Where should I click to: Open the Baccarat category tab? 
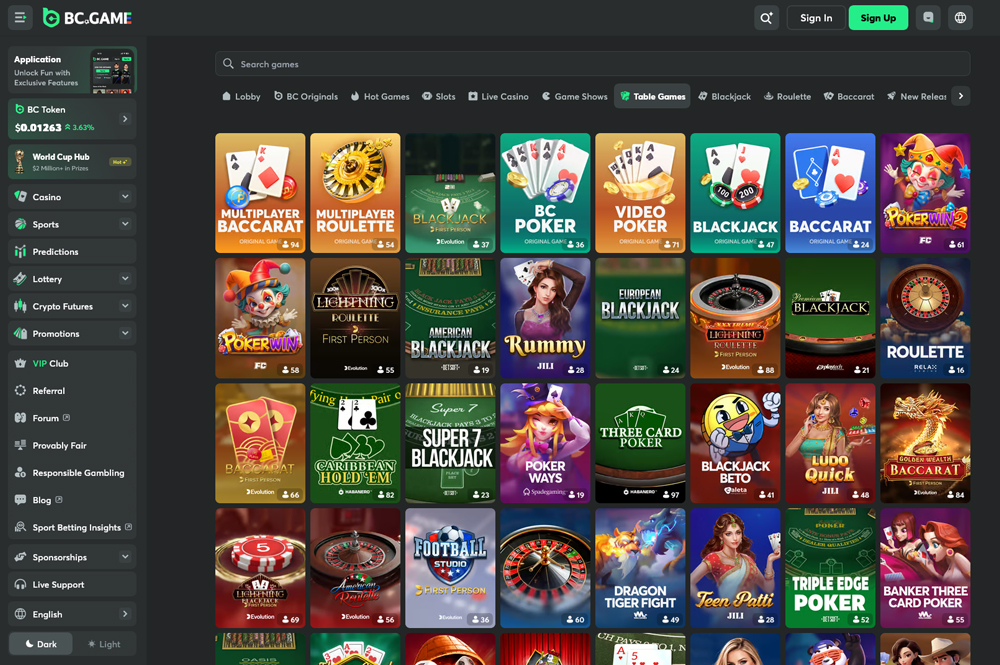pos(849,96)
